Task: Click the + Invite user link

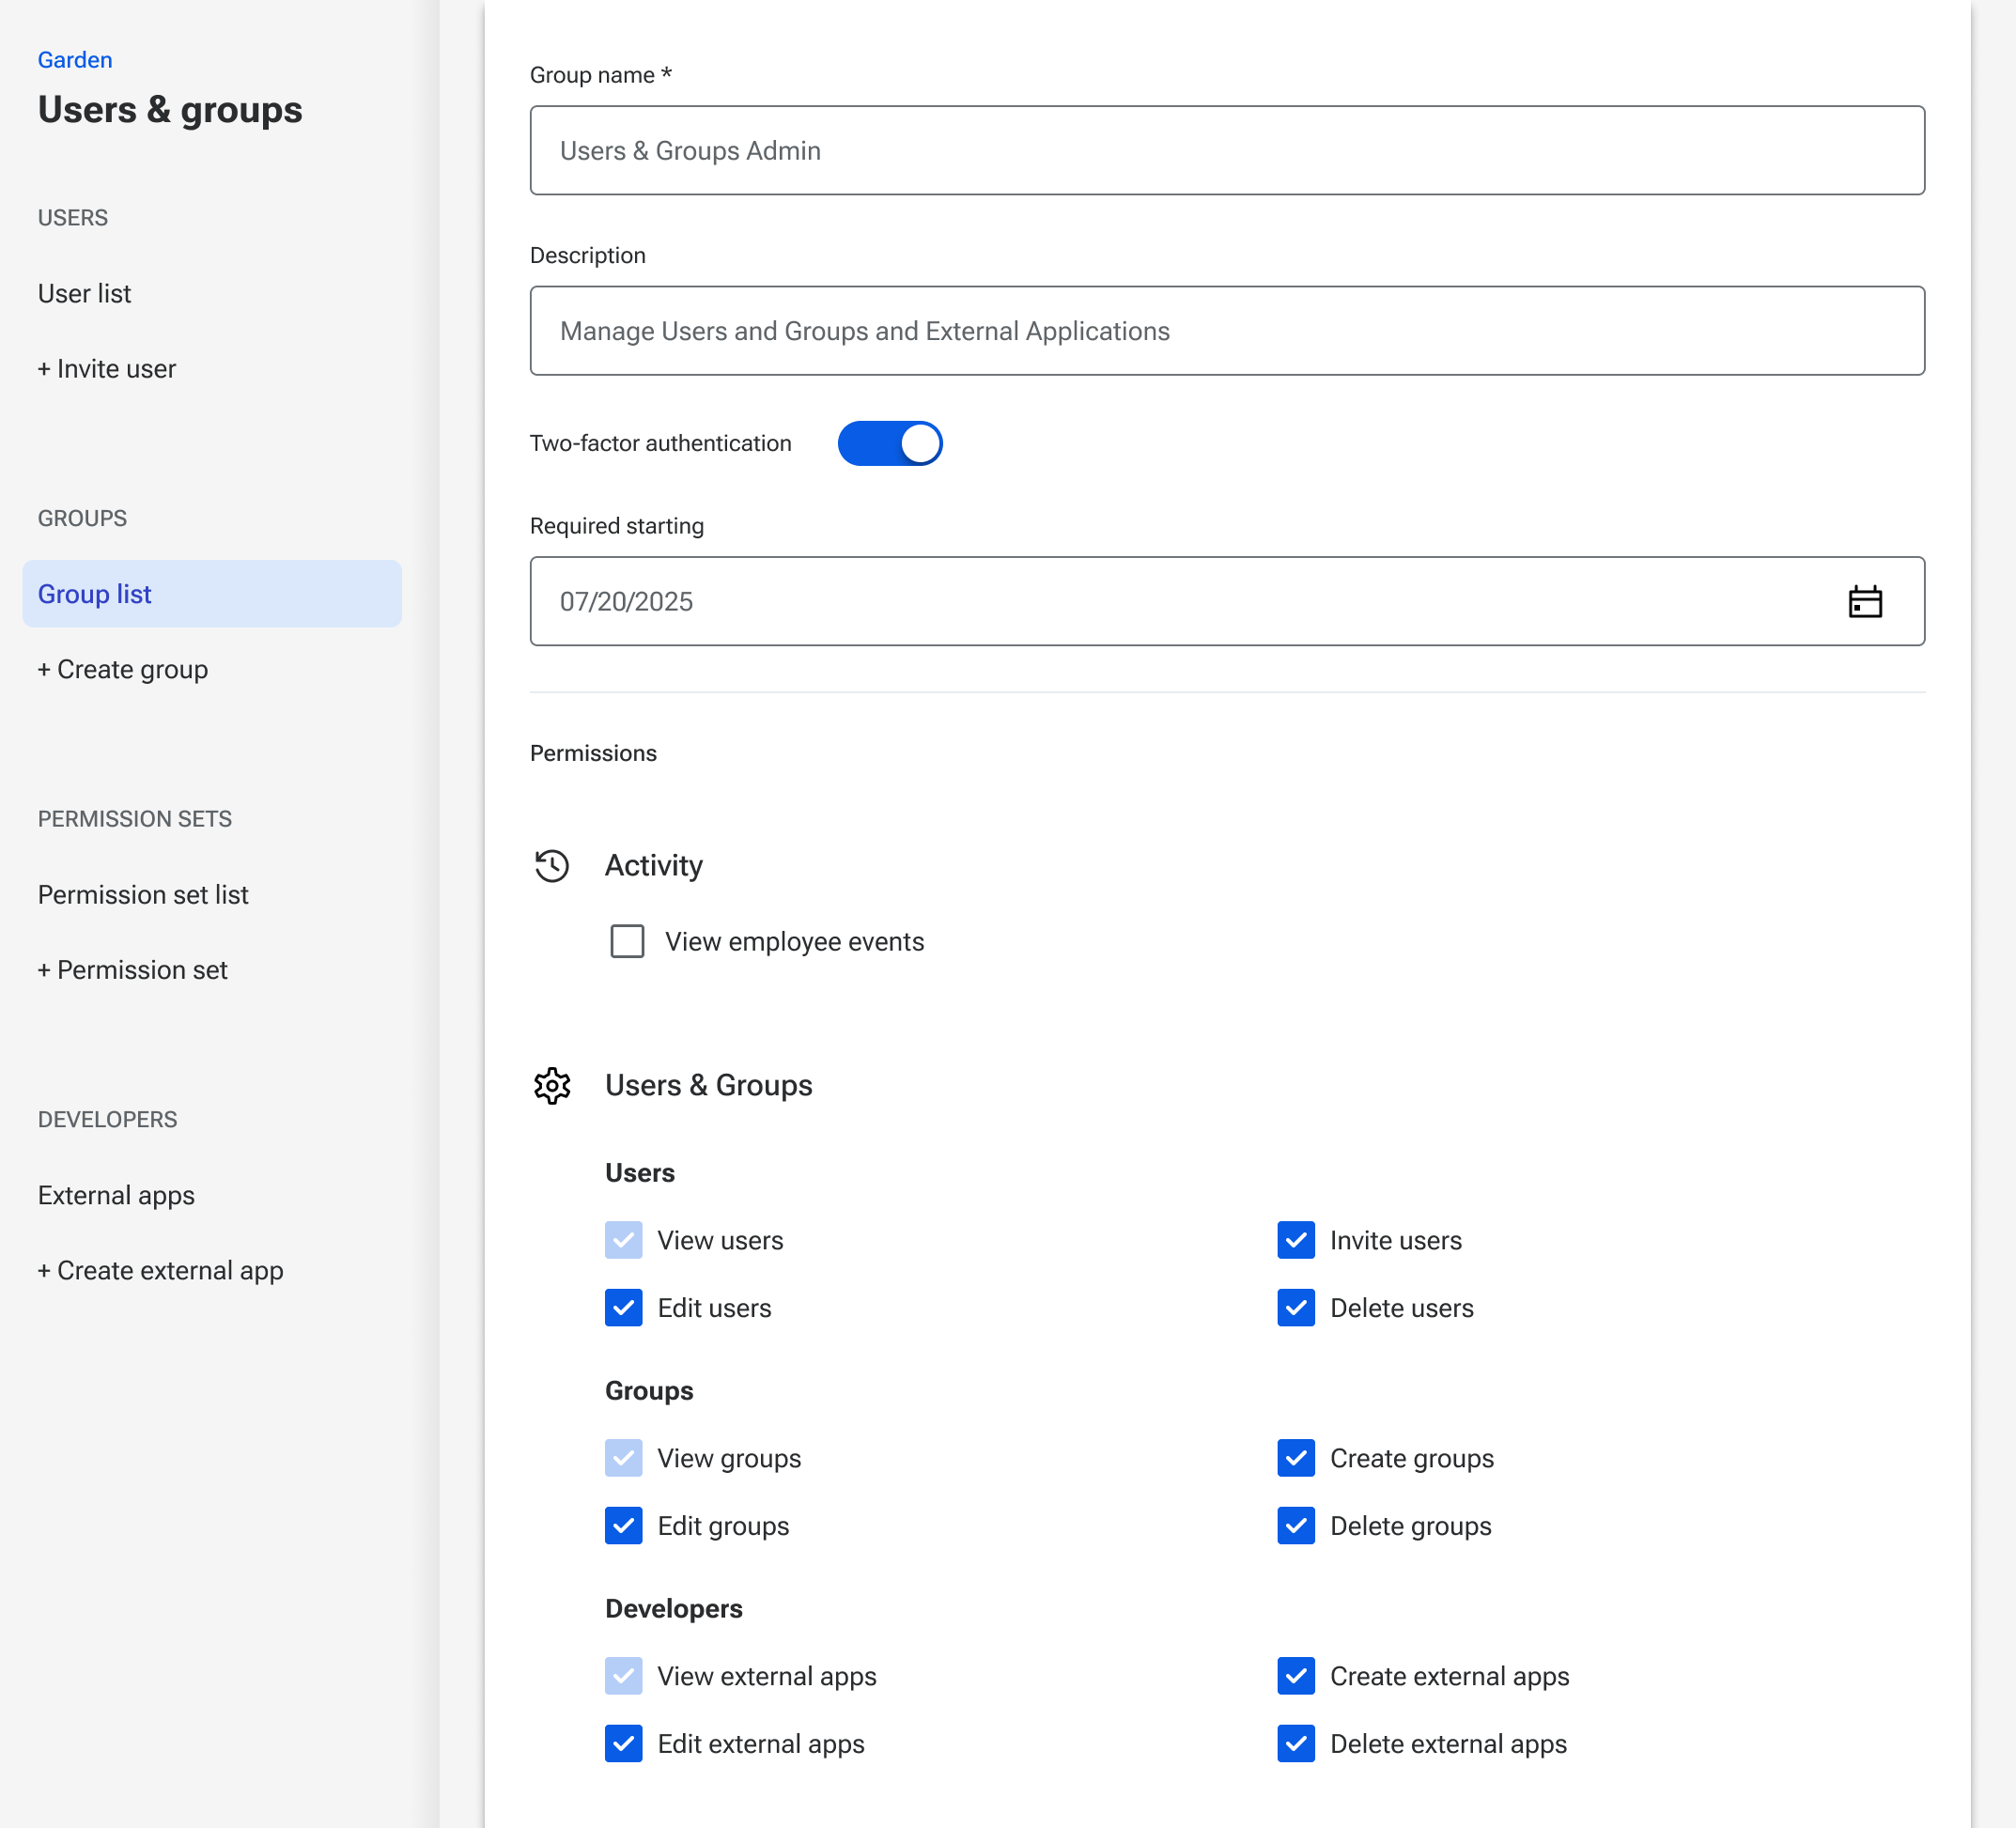Action: [106, 368]
